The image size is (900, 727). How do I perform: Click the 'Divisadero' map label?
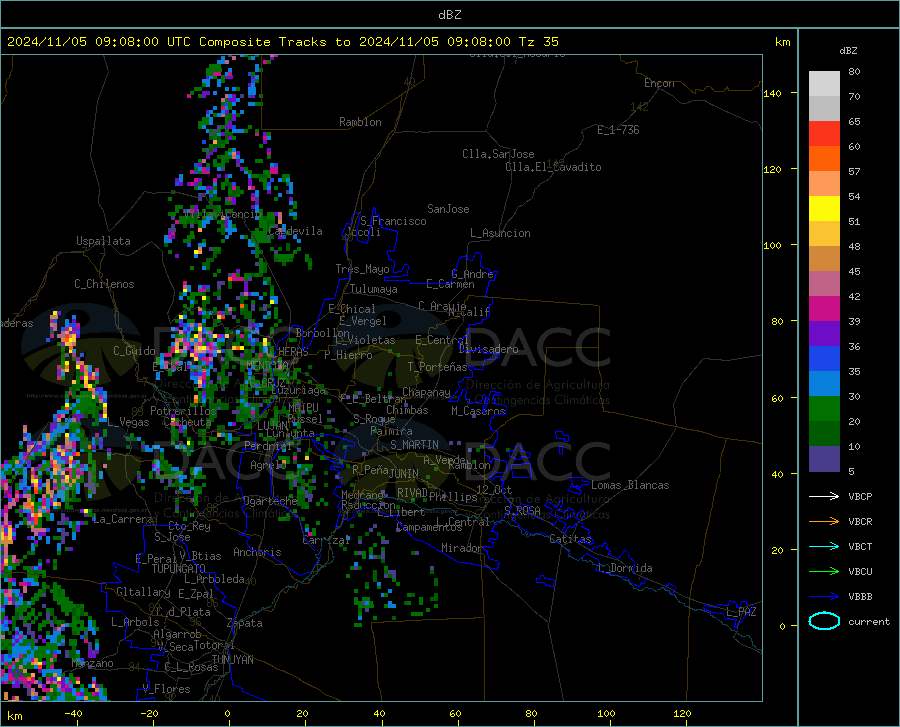[488, 349]
